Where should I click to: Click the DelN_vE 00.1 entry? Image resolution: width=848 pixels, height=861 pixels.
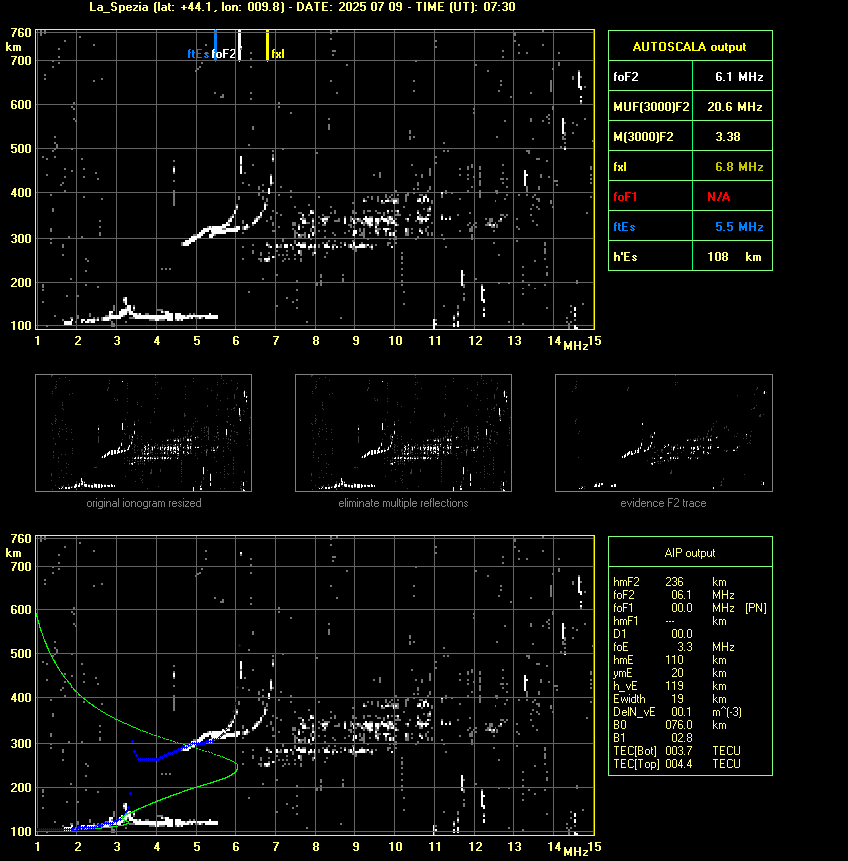[x=677, y=712]
